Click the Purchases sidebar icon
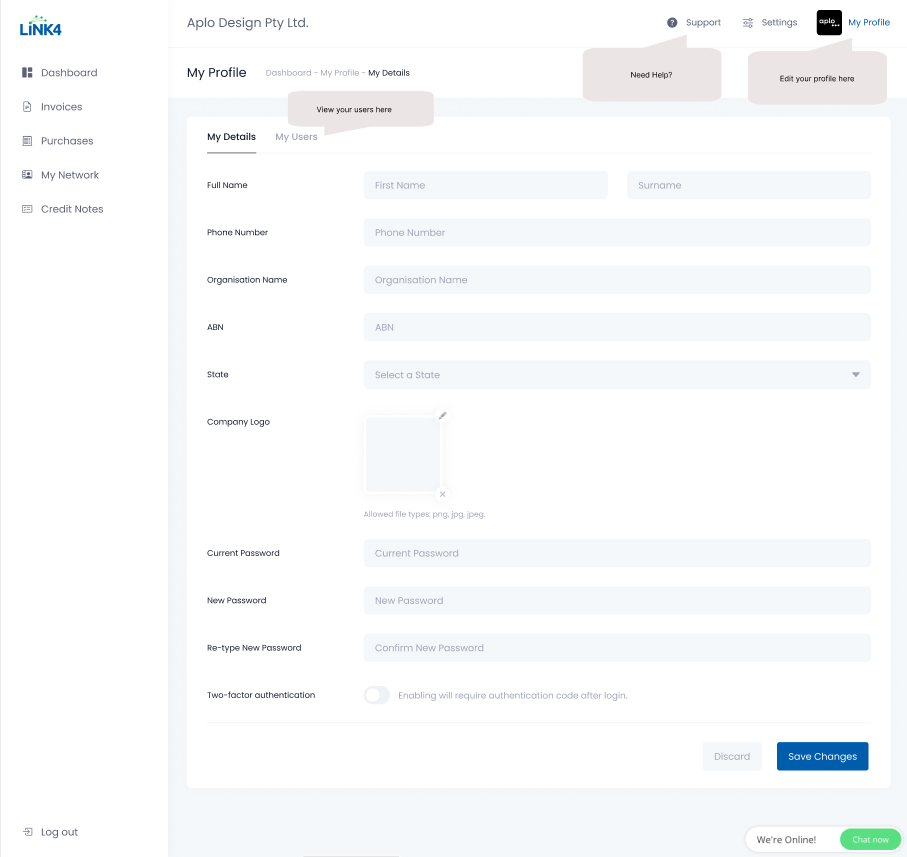This screenshot has height=857, width=907. click(28, 141)
